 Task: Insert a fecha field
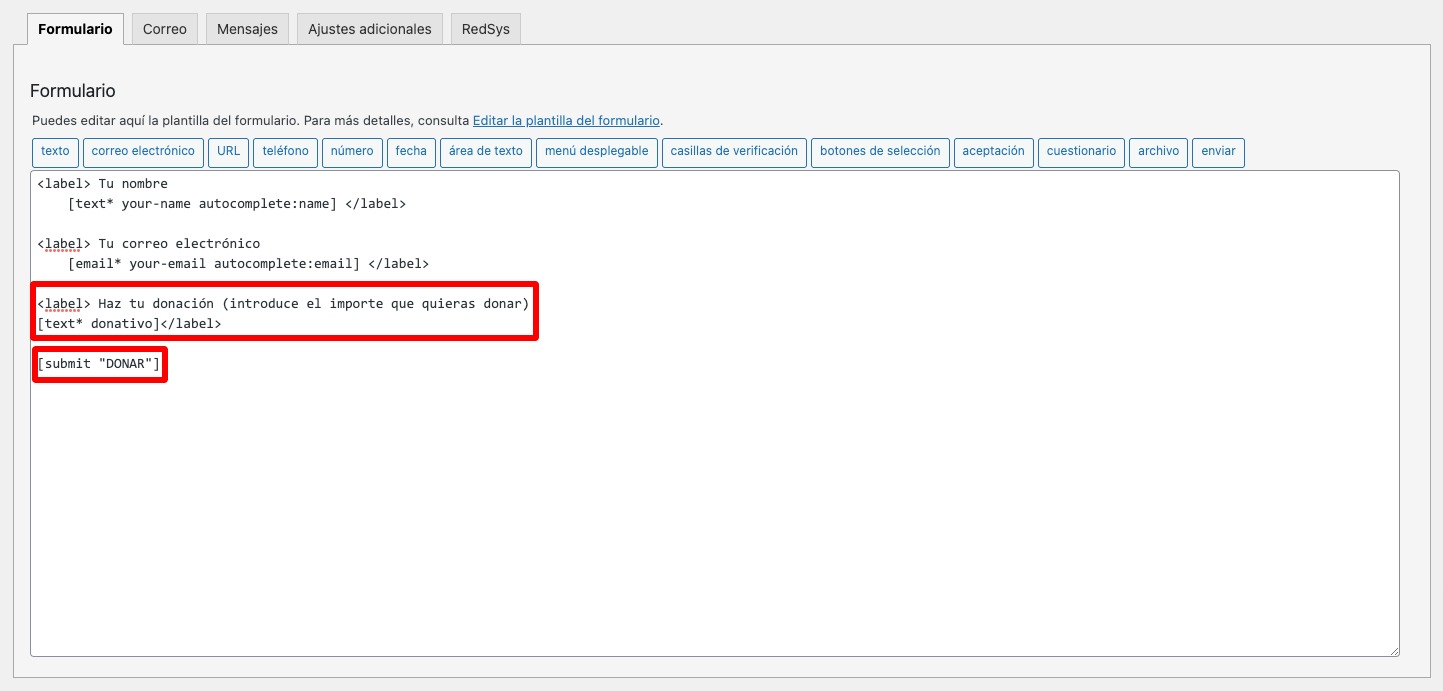pos(411,152)
